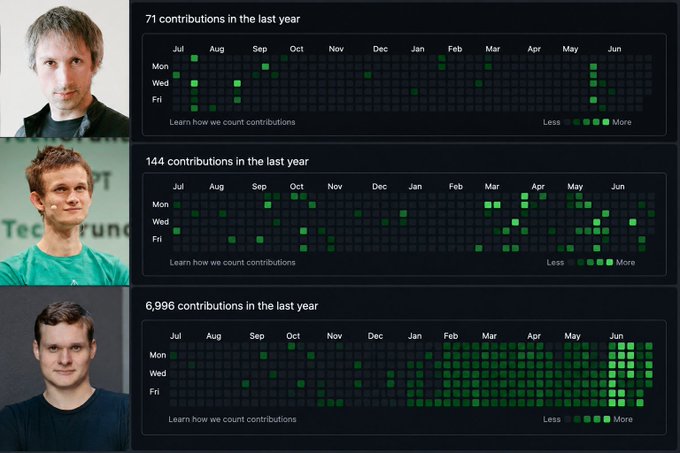Click the 'Mon' row label in 144-contributions graph
The image size is (680, 453).
160,204
